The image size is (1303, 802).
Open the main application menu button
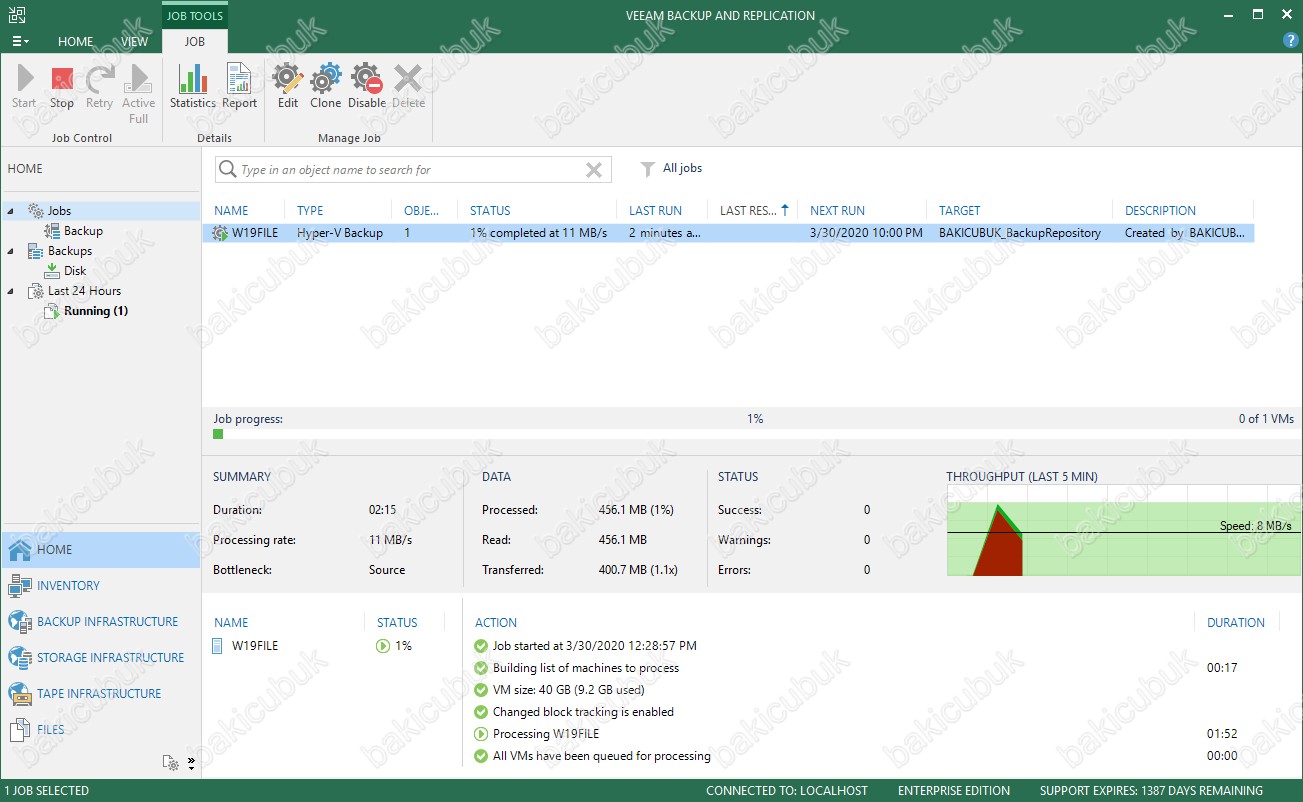[20, 41]
